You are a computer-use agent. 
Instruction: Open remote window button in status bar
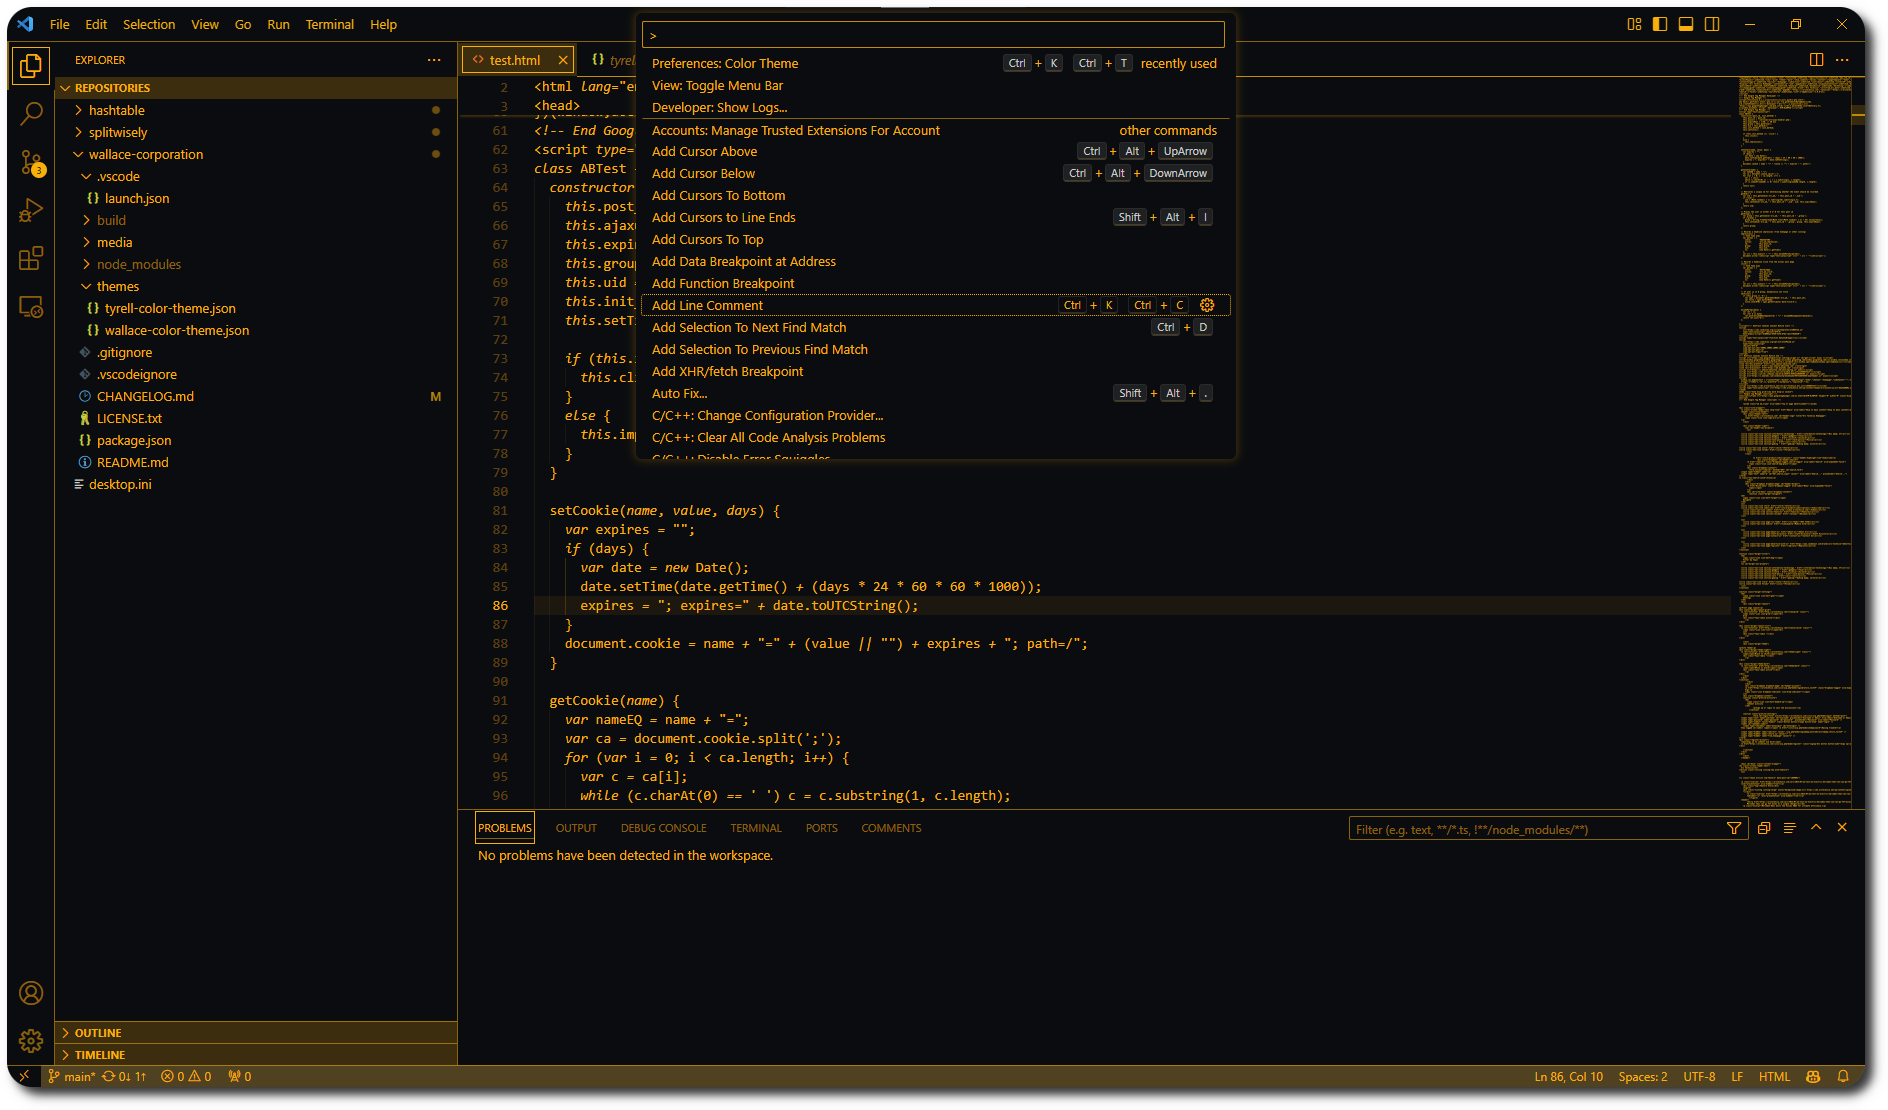[x=24, y=1077]
